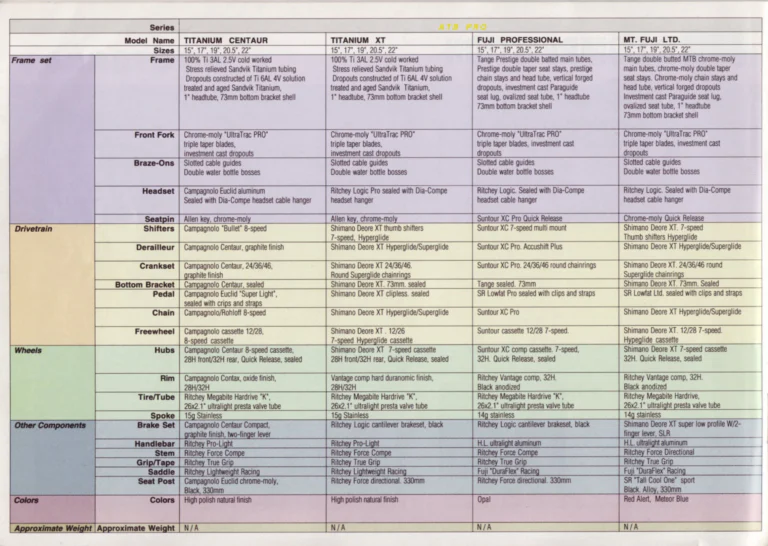Image resolution: width=768 pixels, height=546 pixels.
Task: Select the "Sizes" row label
Action: click(x=164, y=50)
